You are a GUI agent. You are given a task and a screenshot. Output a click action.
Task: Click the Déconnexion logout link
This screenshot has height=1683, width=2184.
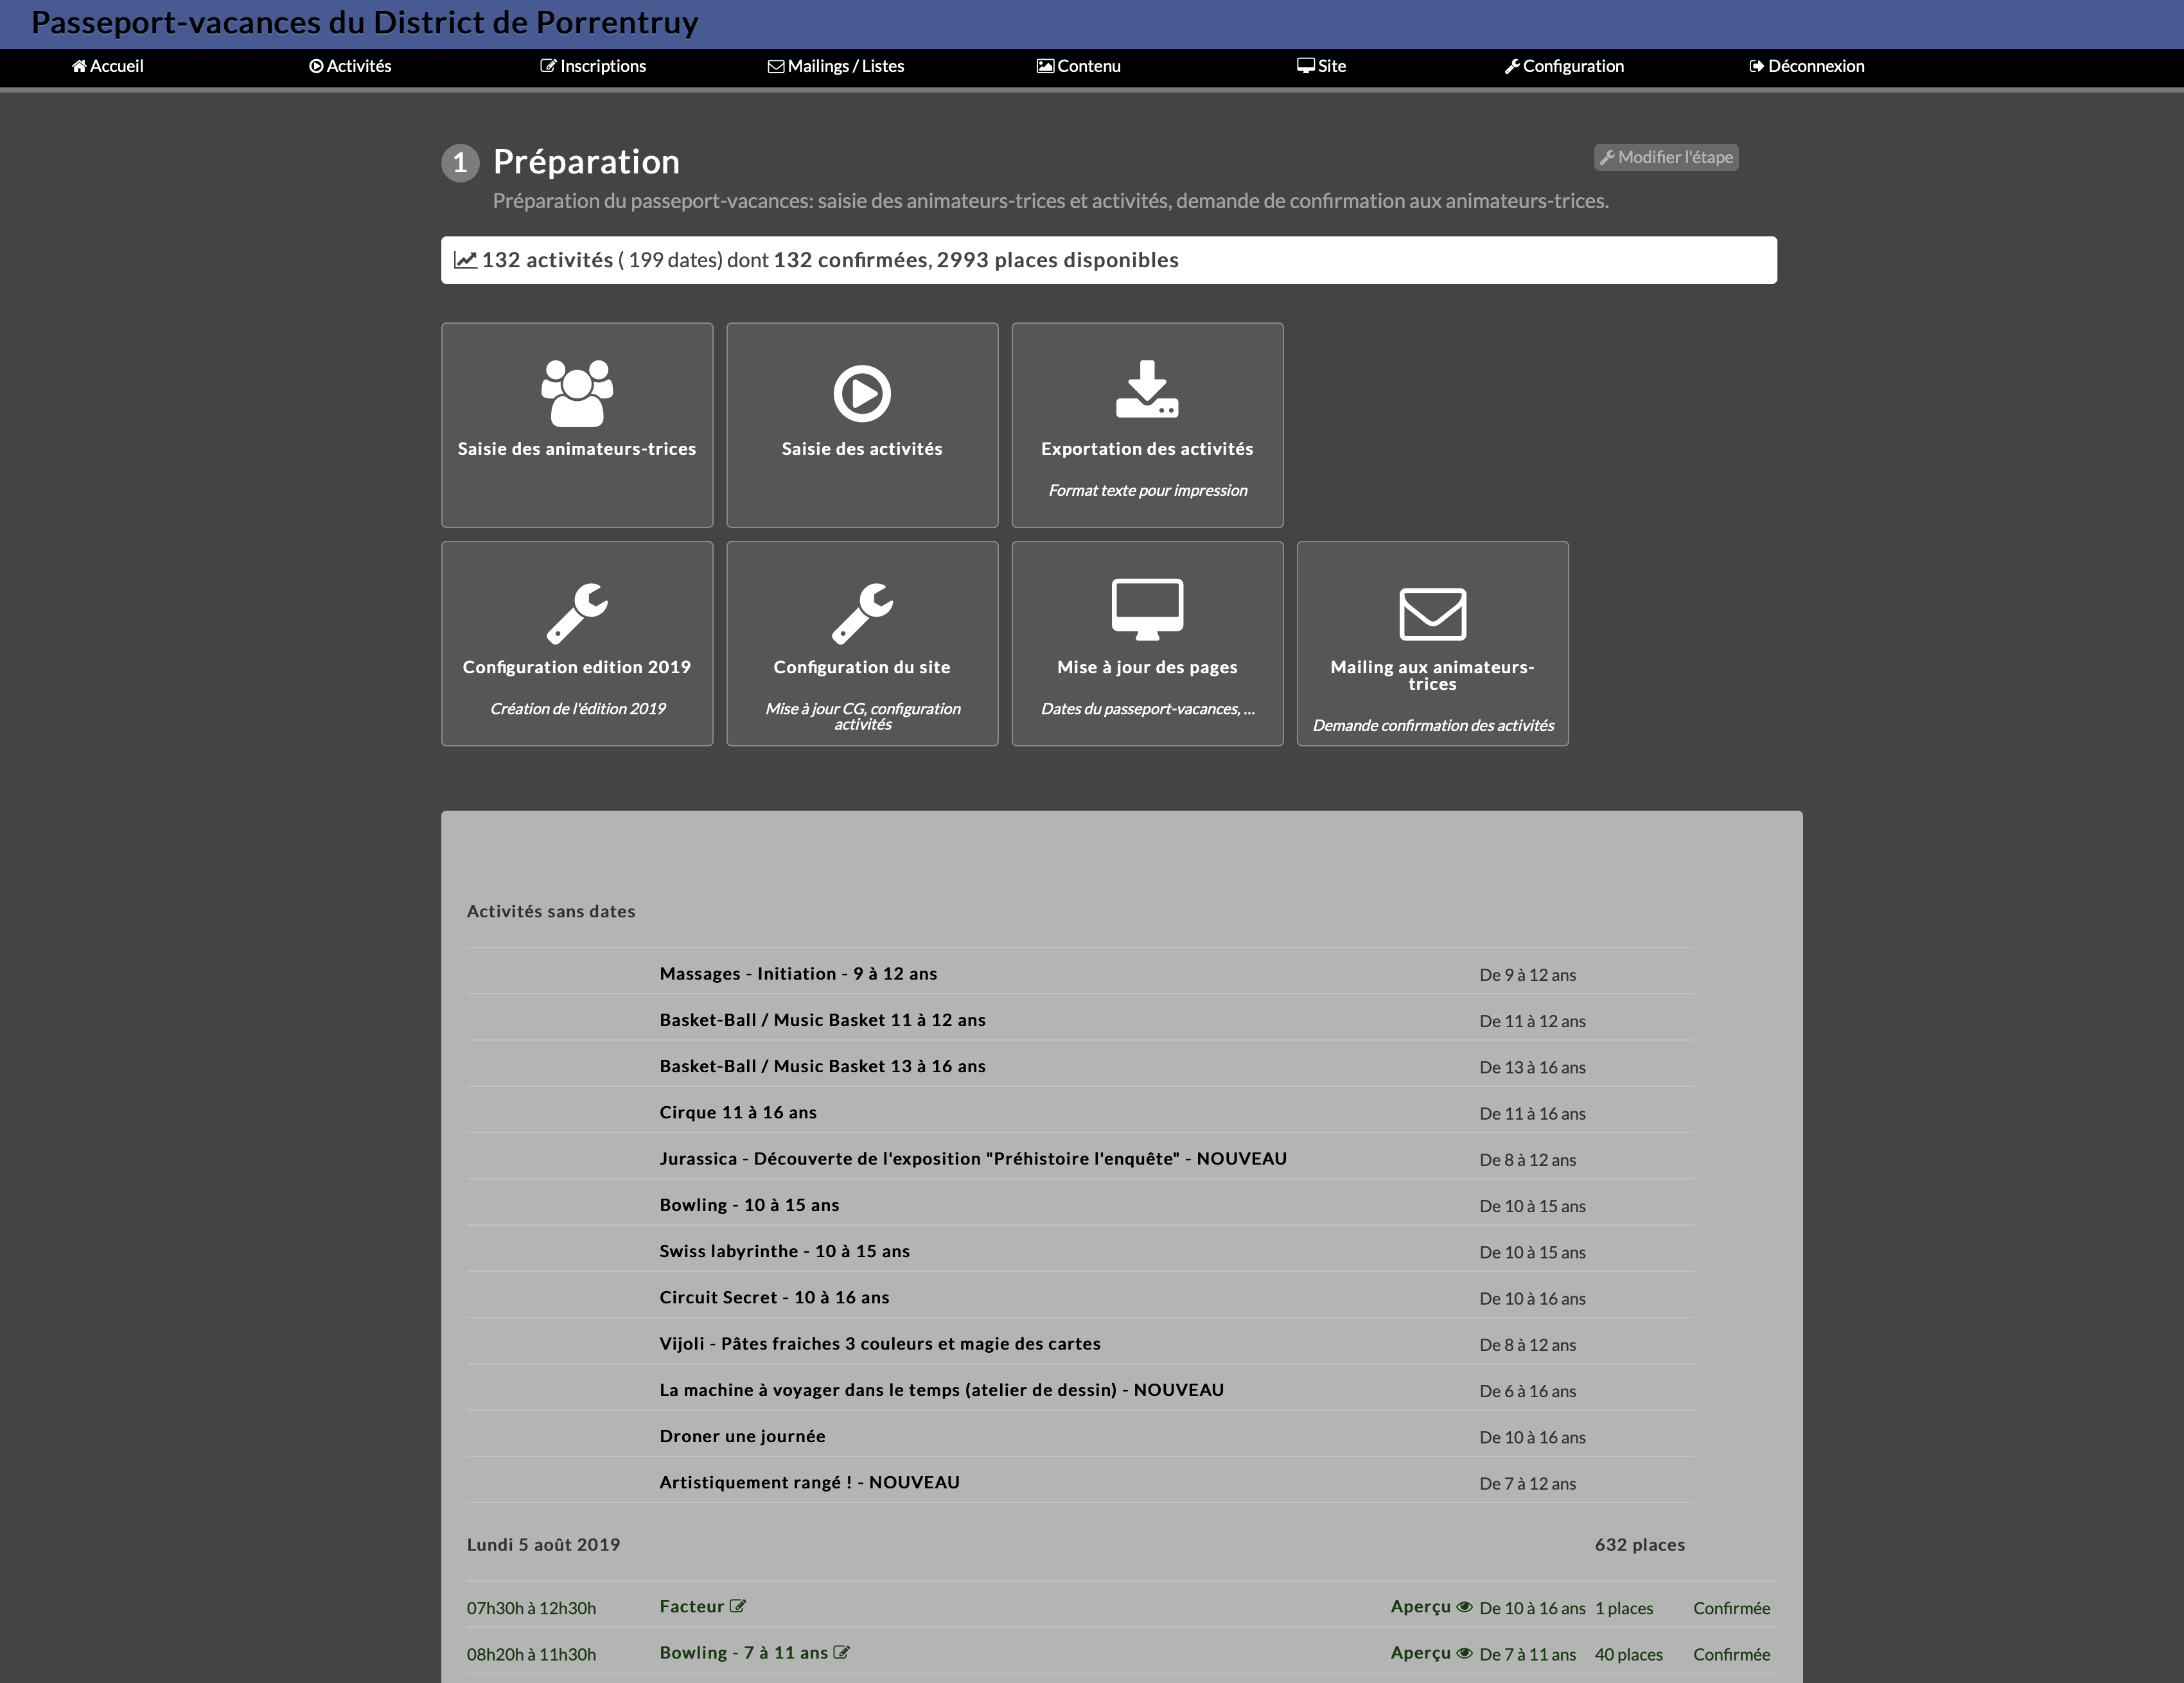click(1806, 66)
